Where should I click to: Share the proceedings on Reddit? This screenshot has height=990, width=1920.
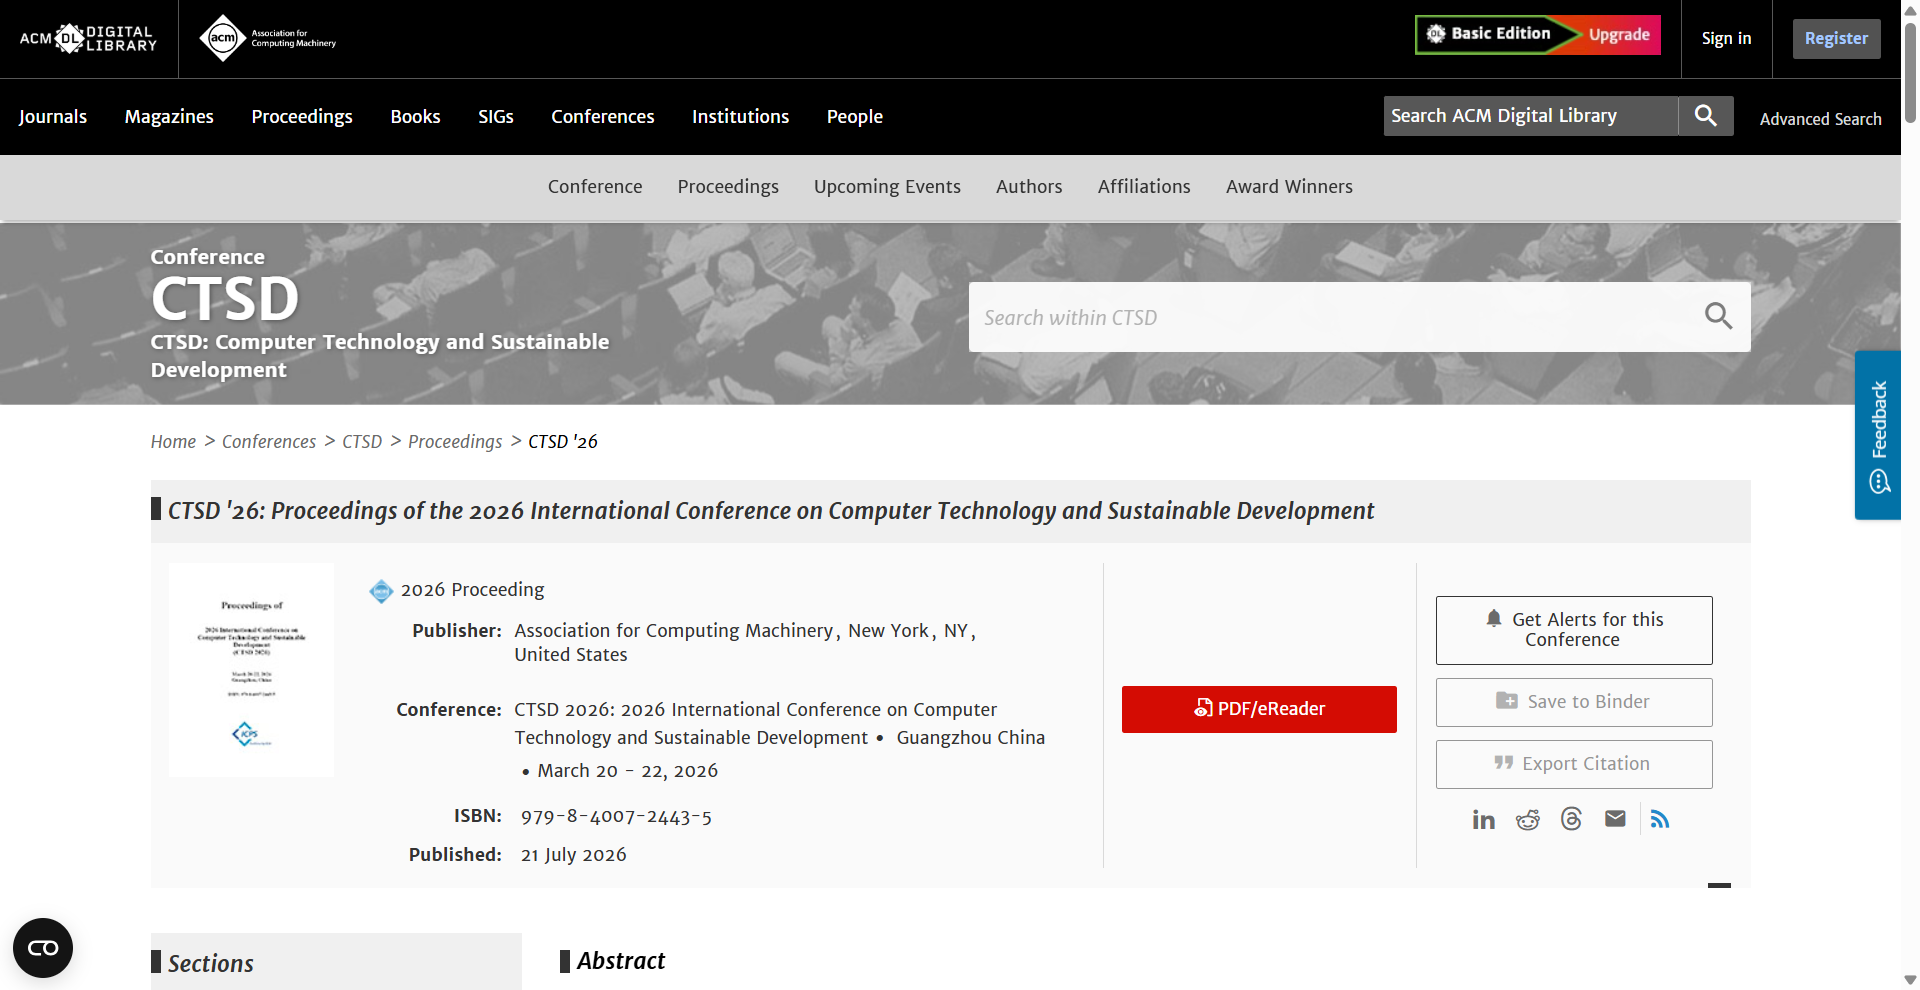point(1527,820)
